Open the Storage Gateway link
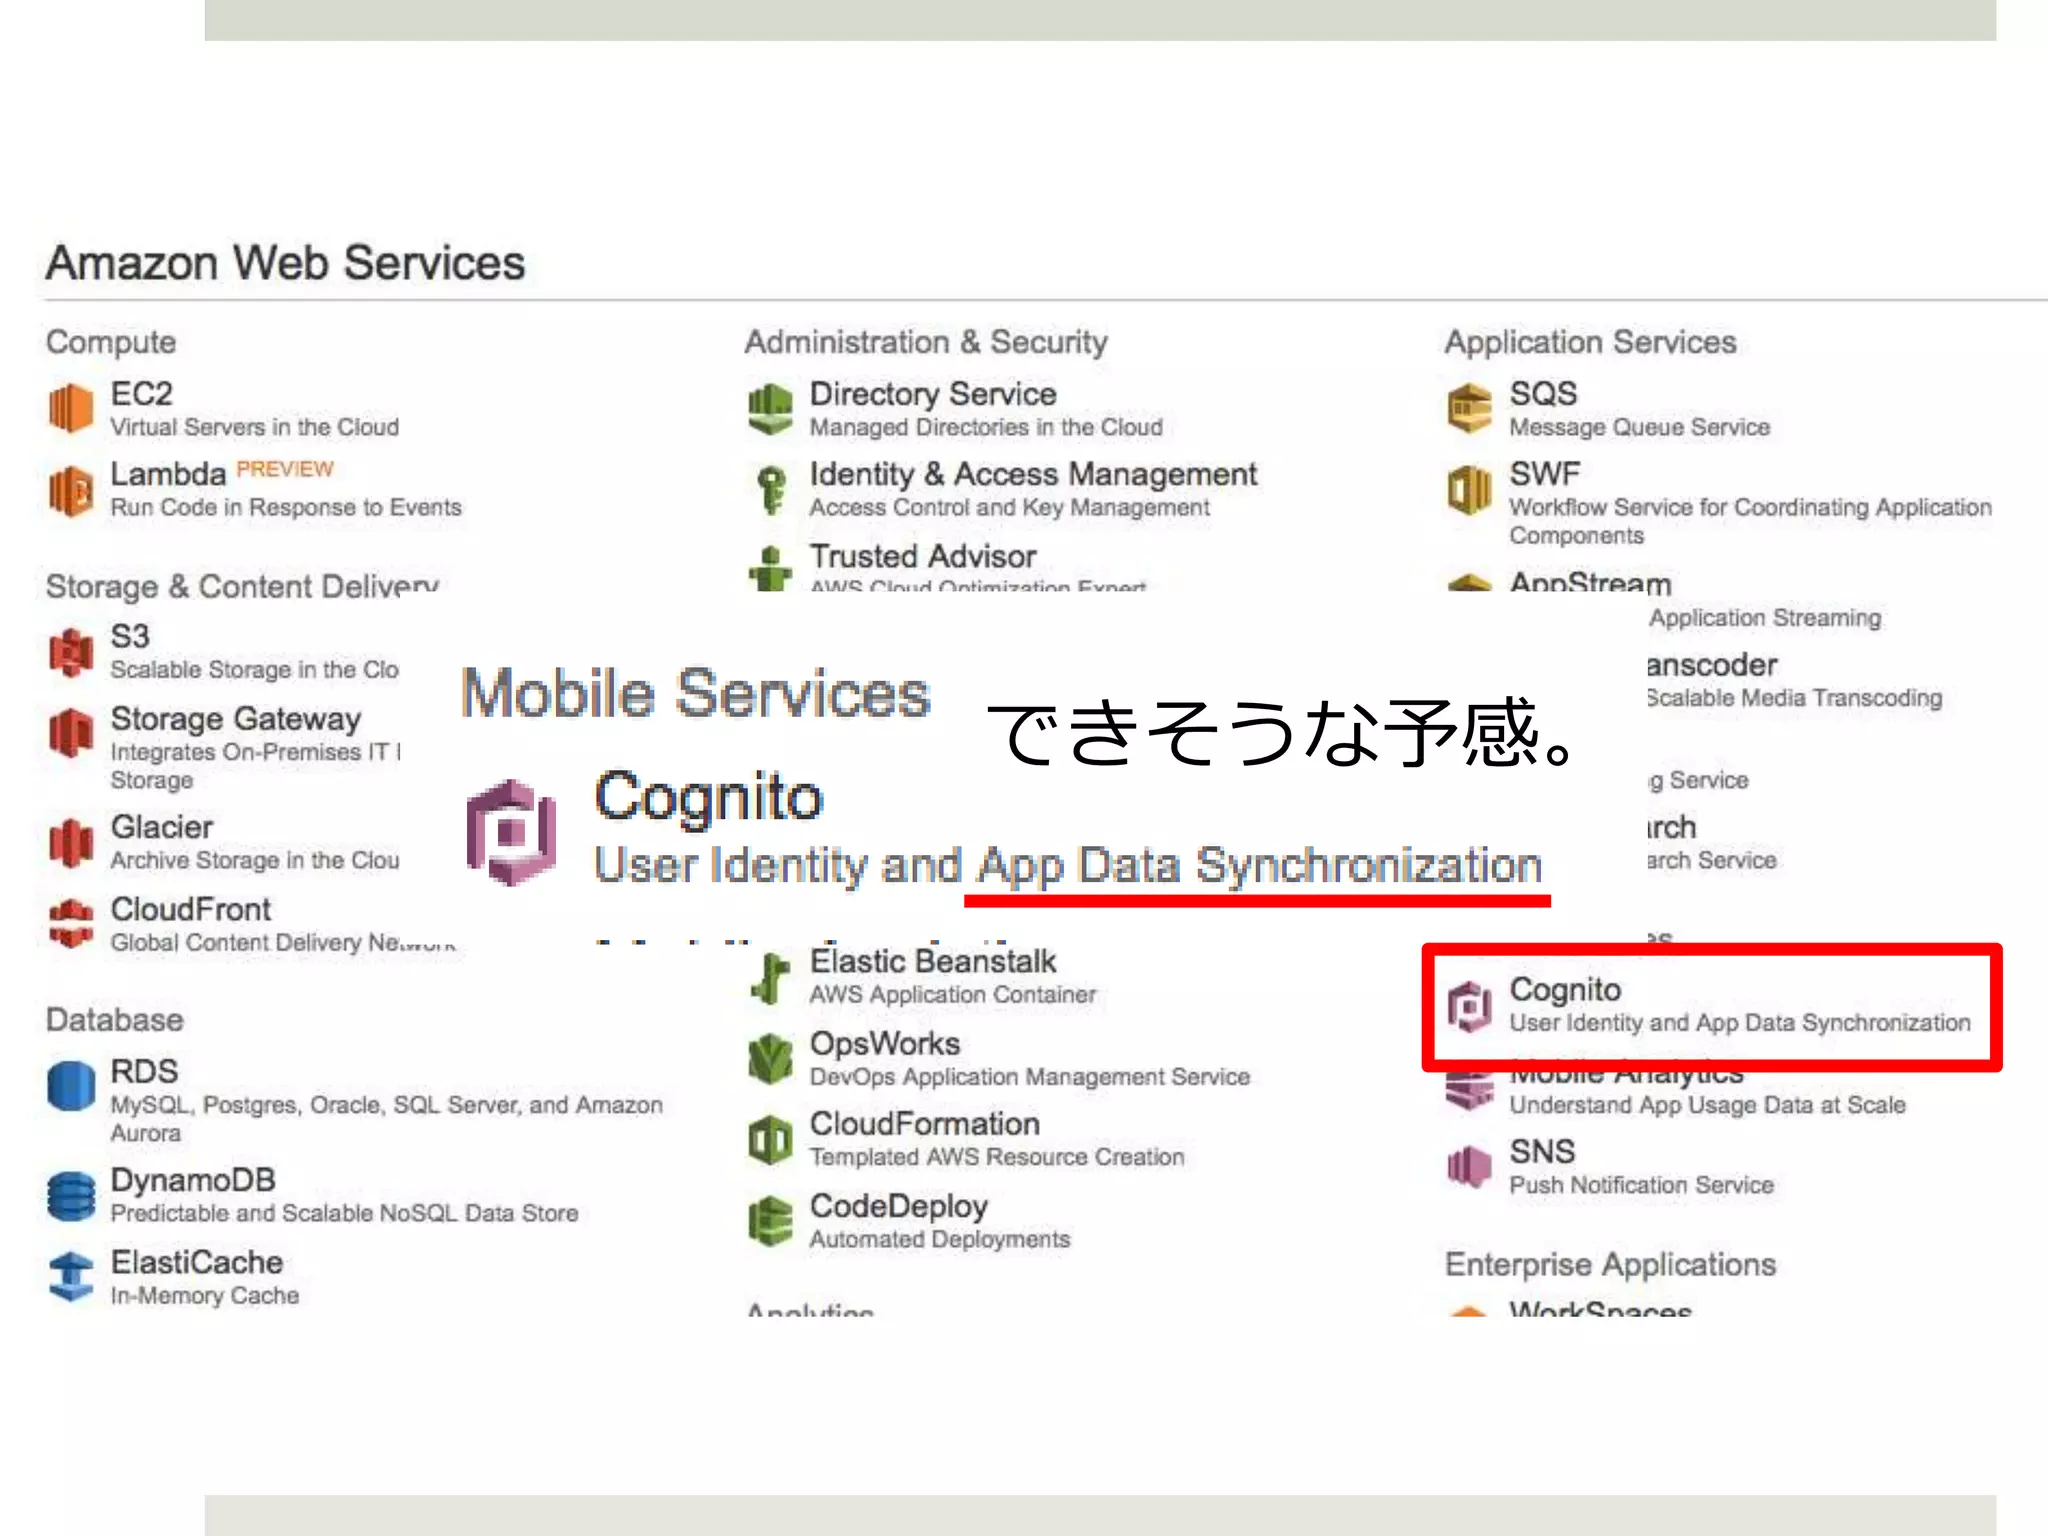This screenshot has height=1536, width=2048. click(x=235, y=719)
